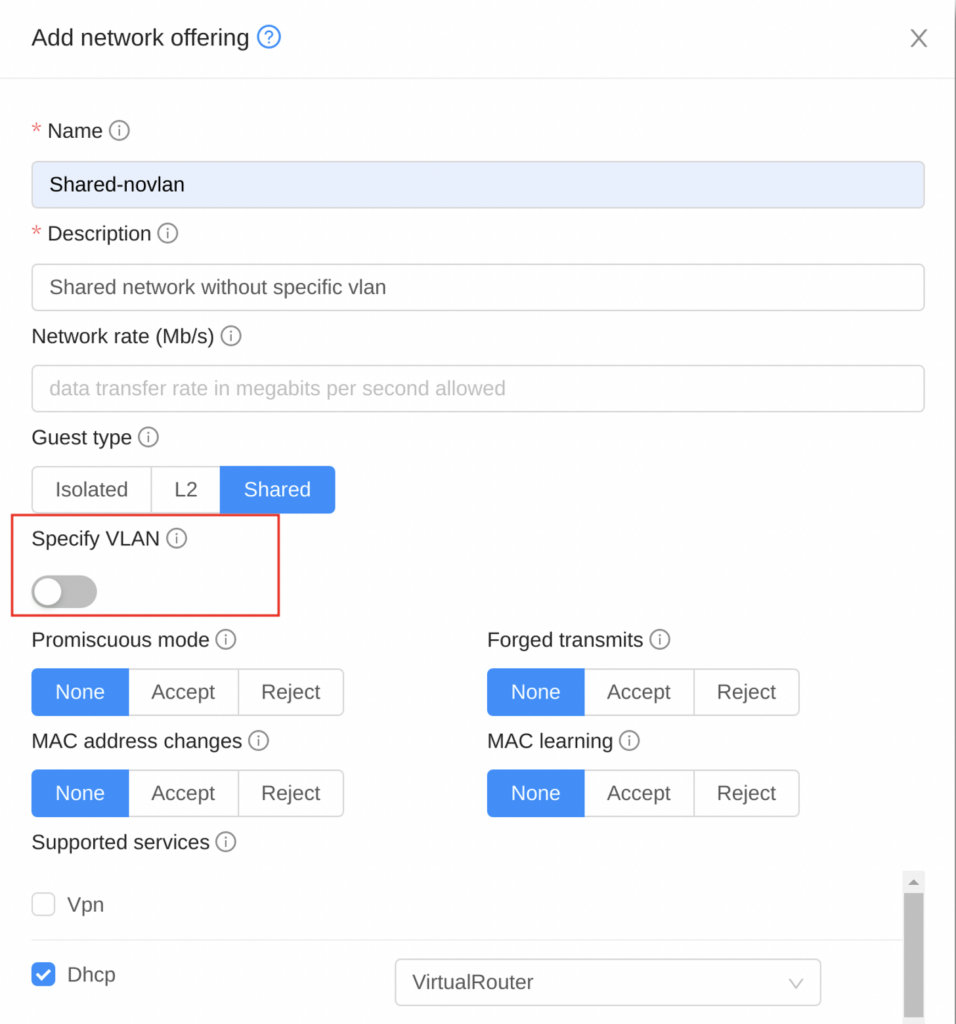This screenshot has height=1024, width=956.
Task: Click the Network rate input field
Action: [478, 389]
